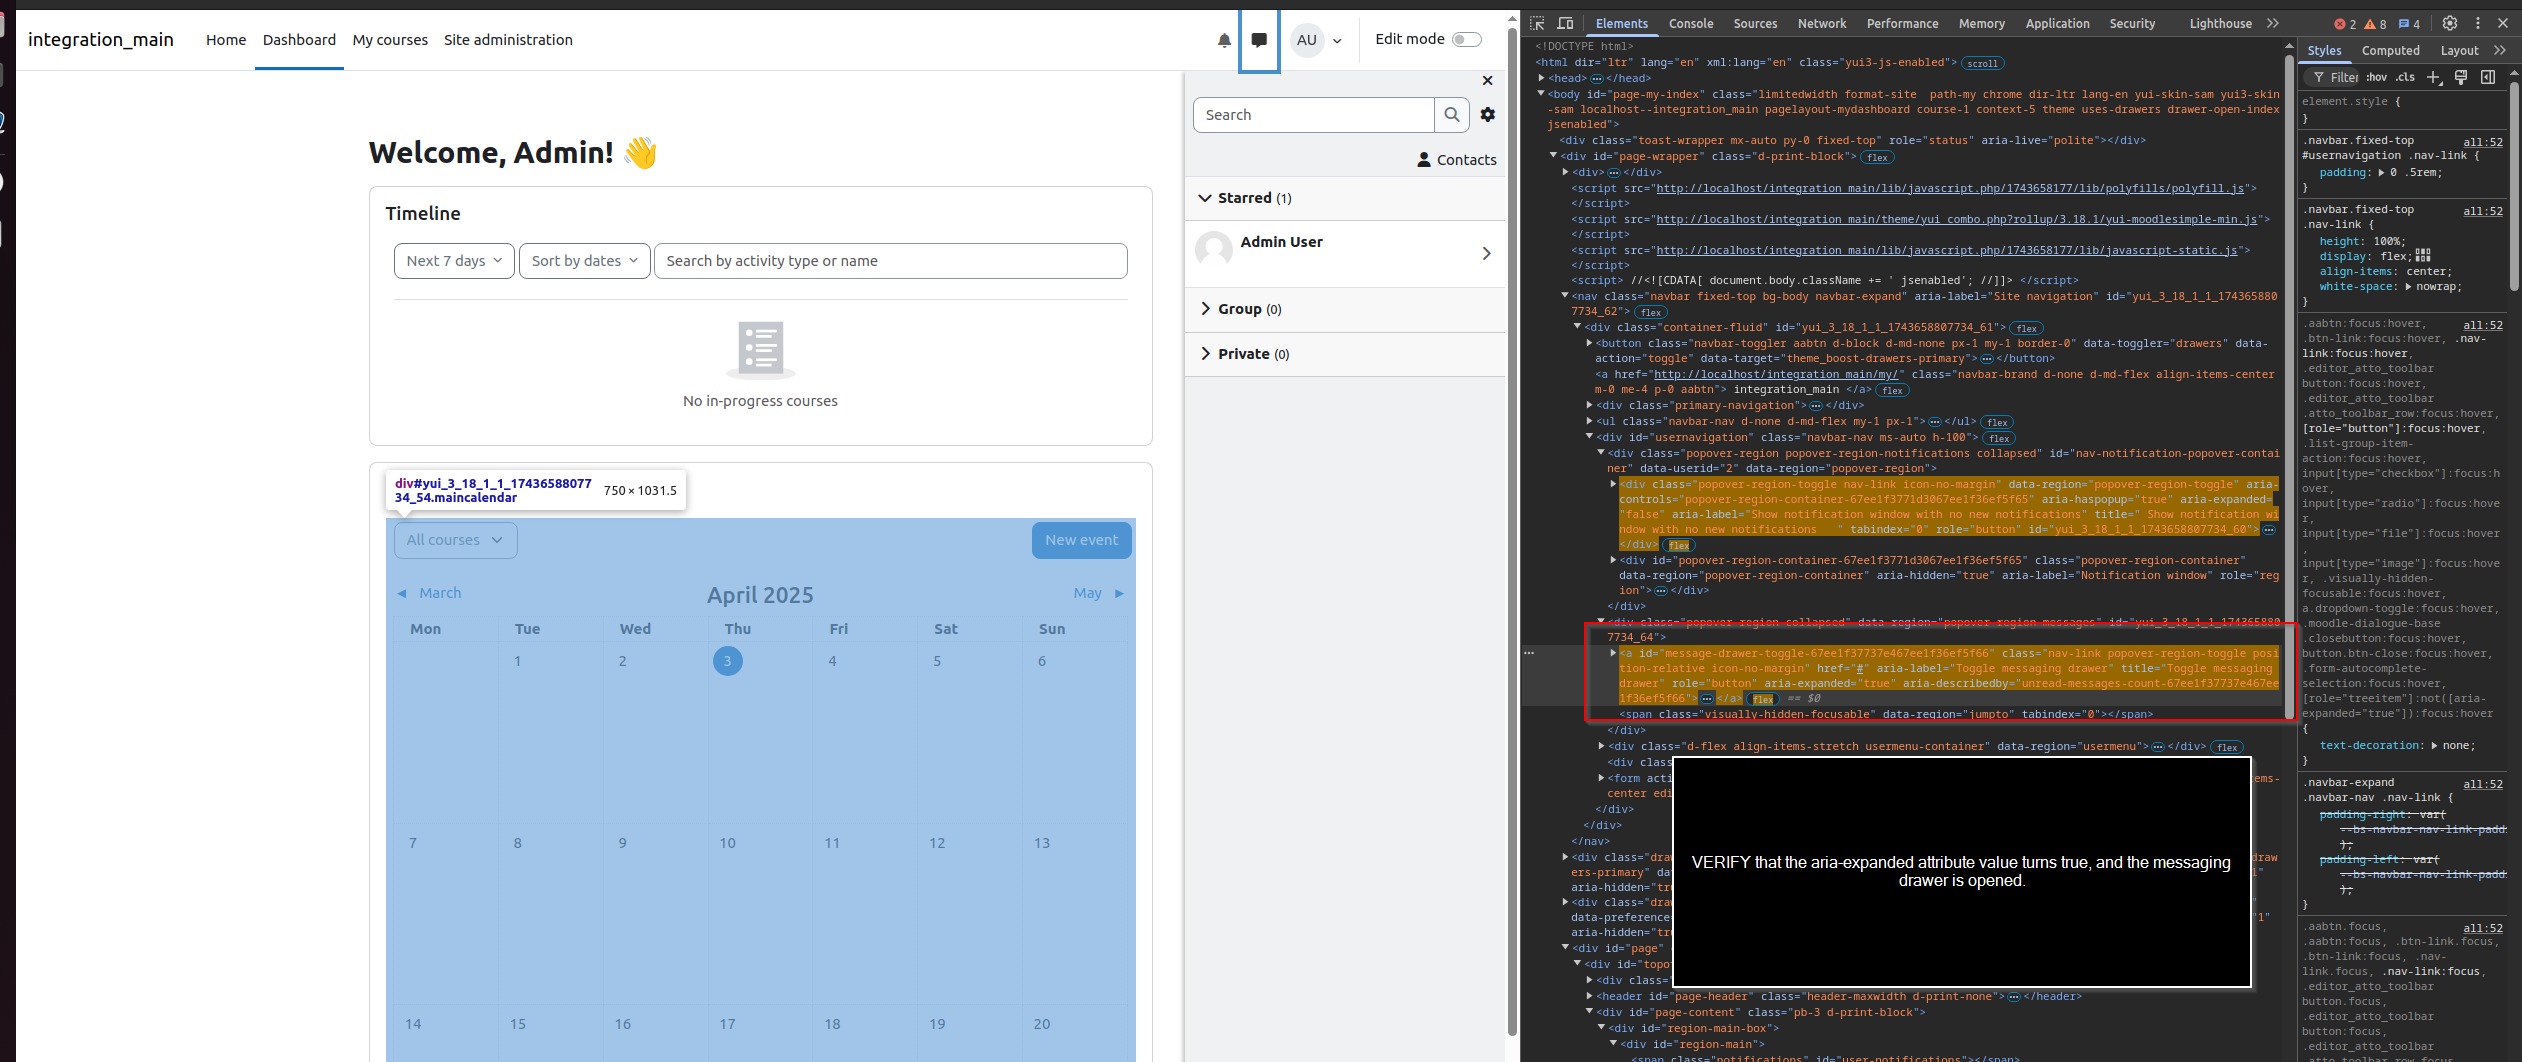This screenshot has height=1062, width=2522.
Task: Open My courses page
Action: [390, 40]
